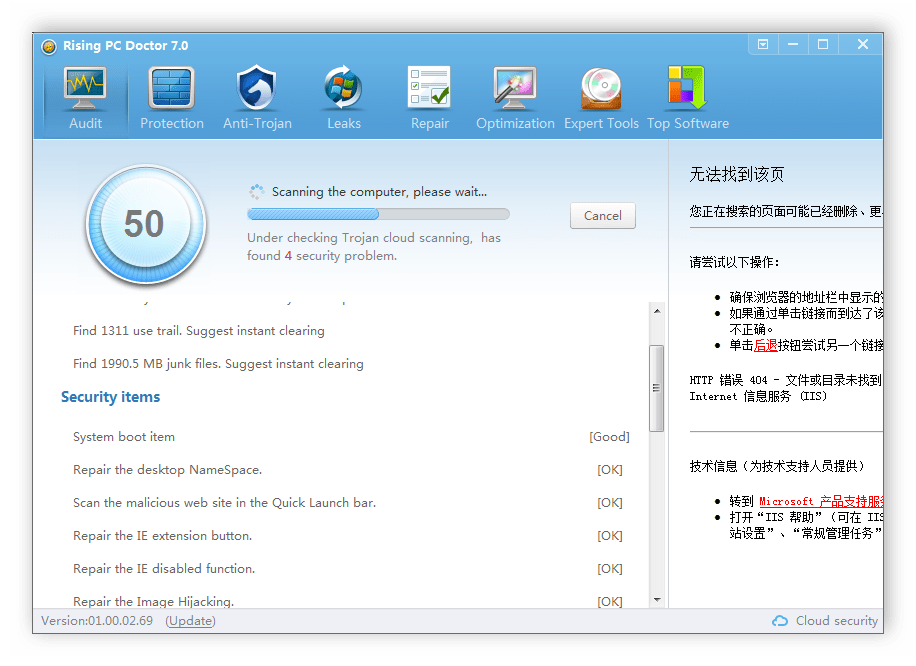
Task: Open the Repair checklist section
Action: click(429, 98)
